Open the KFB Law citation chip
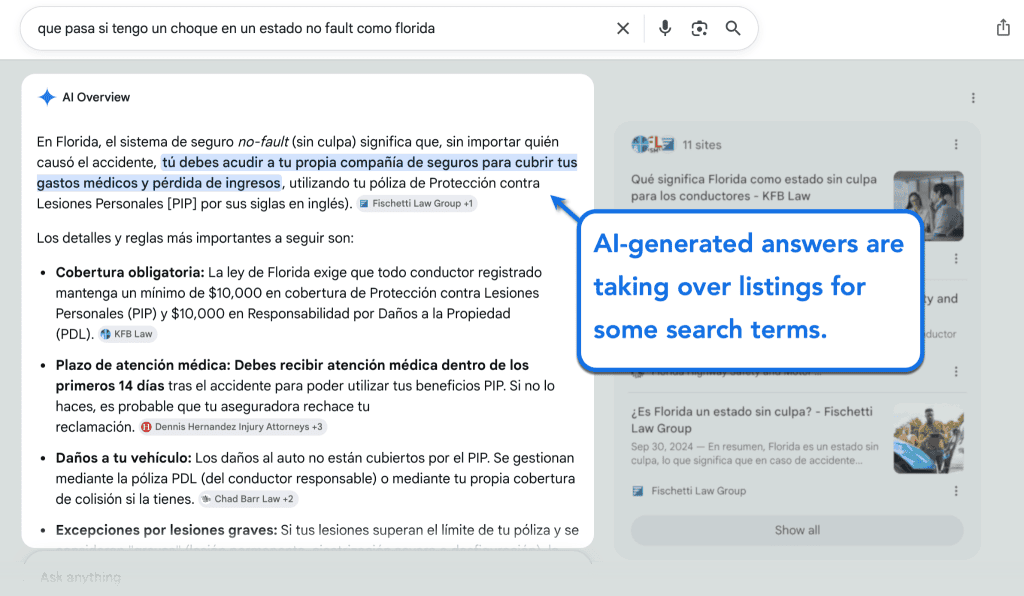This screenshot has width=1024, height=596. point(127,334)
